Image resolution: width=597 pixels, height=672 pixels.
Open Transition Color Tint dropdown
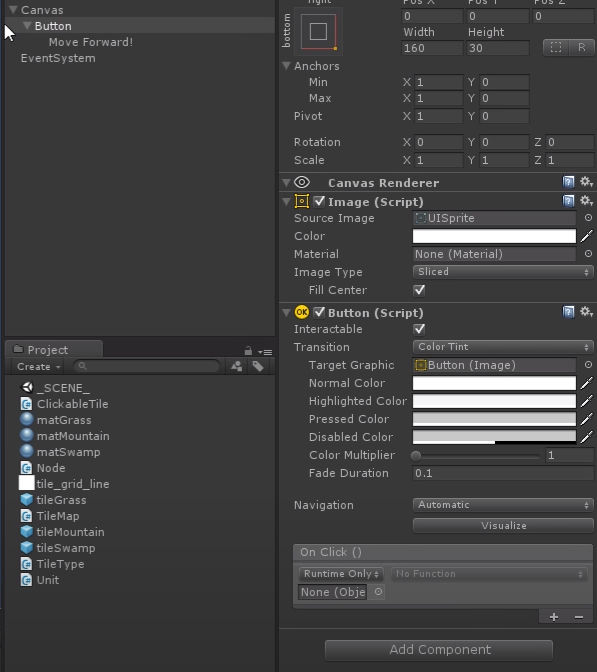(503, 347)
